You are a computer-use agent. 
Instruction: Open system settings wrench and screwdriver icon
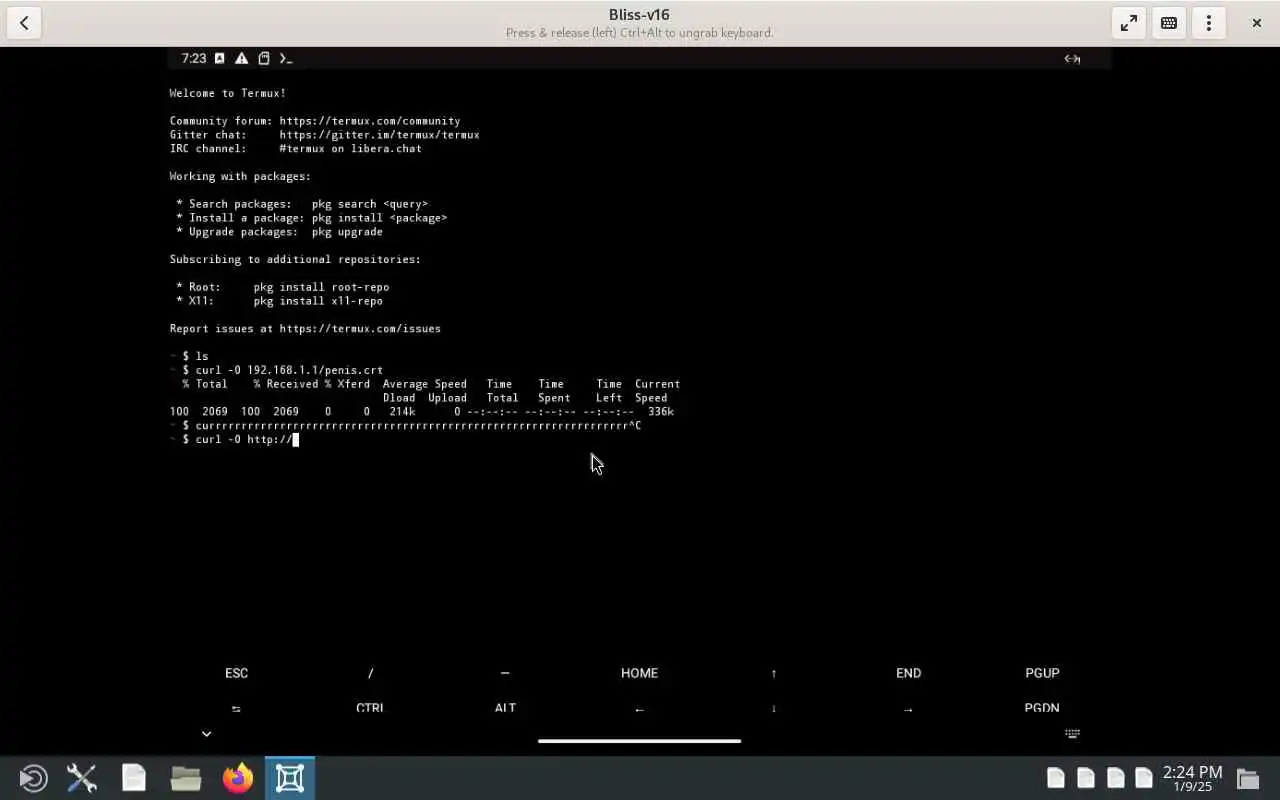pos(82,778)
